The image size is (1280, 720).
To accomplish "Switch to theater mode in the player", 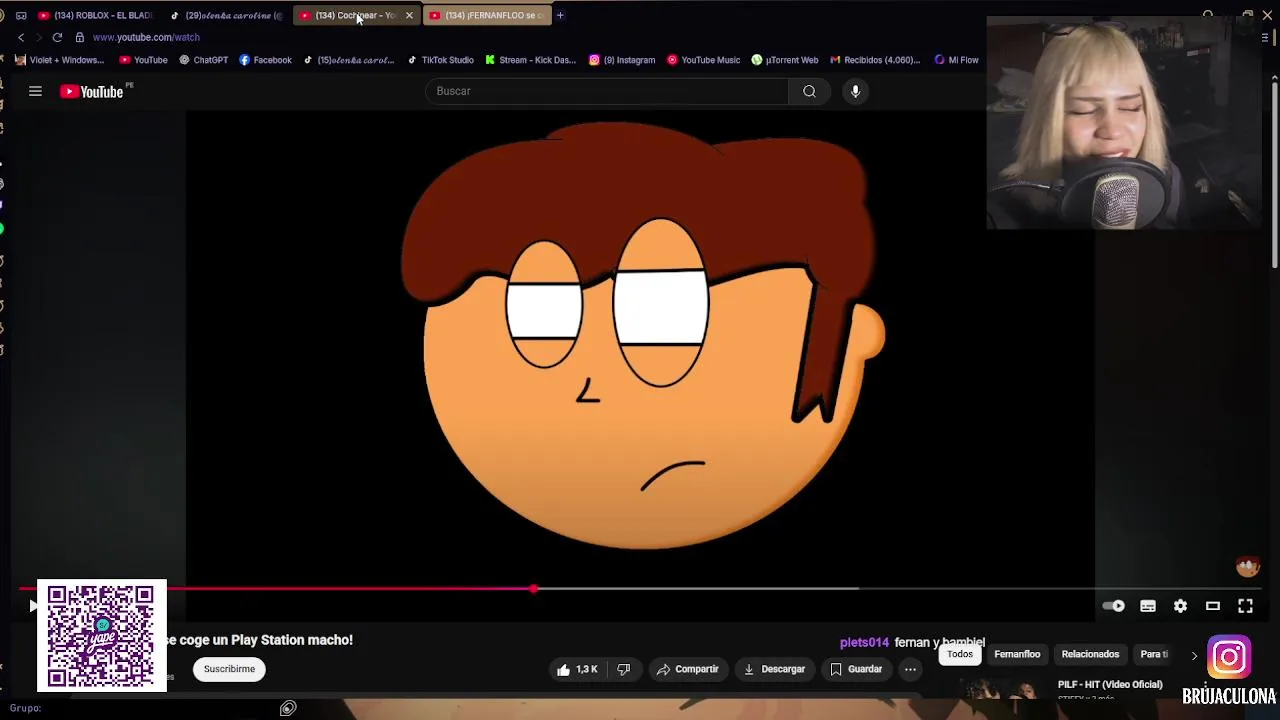I will pos(1213,606).
